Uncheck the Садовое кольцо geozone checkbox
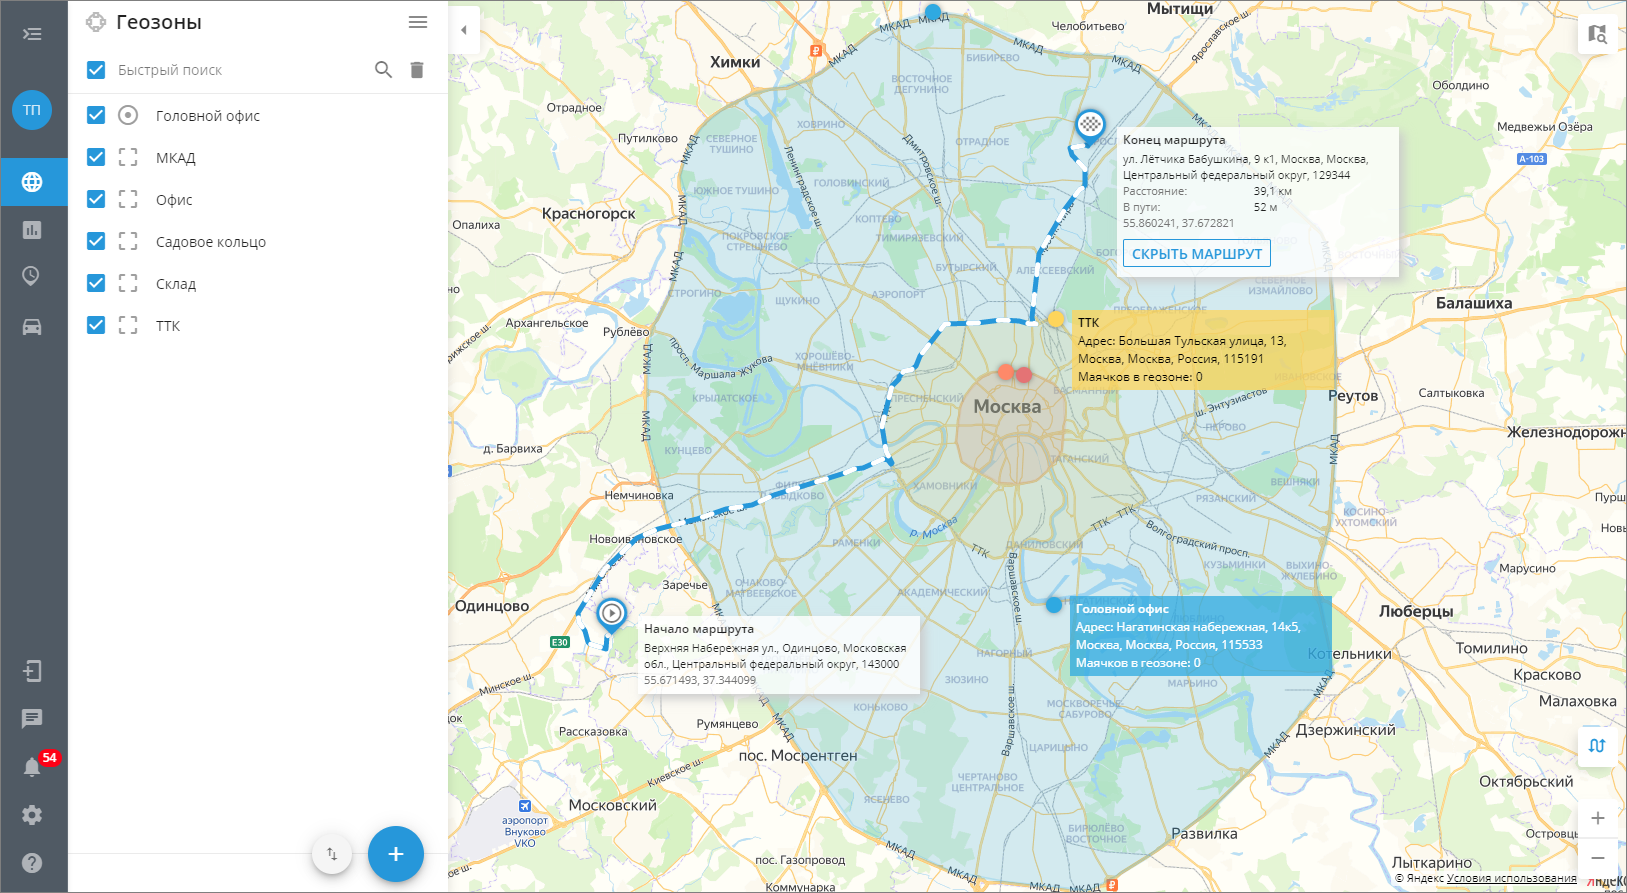Image resolution: width=1627 pixels, height=893 pixels. pyautogui.click(x=96, y=241)
